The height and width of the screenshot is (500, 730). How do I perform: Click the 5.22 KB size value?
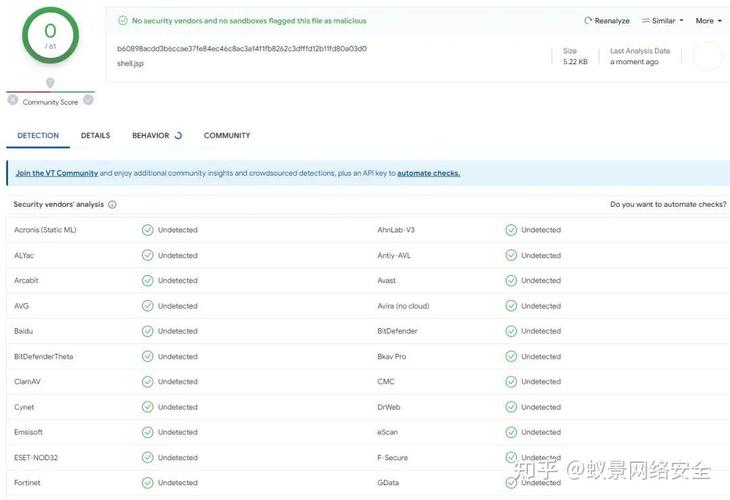[x=575, y=61]
